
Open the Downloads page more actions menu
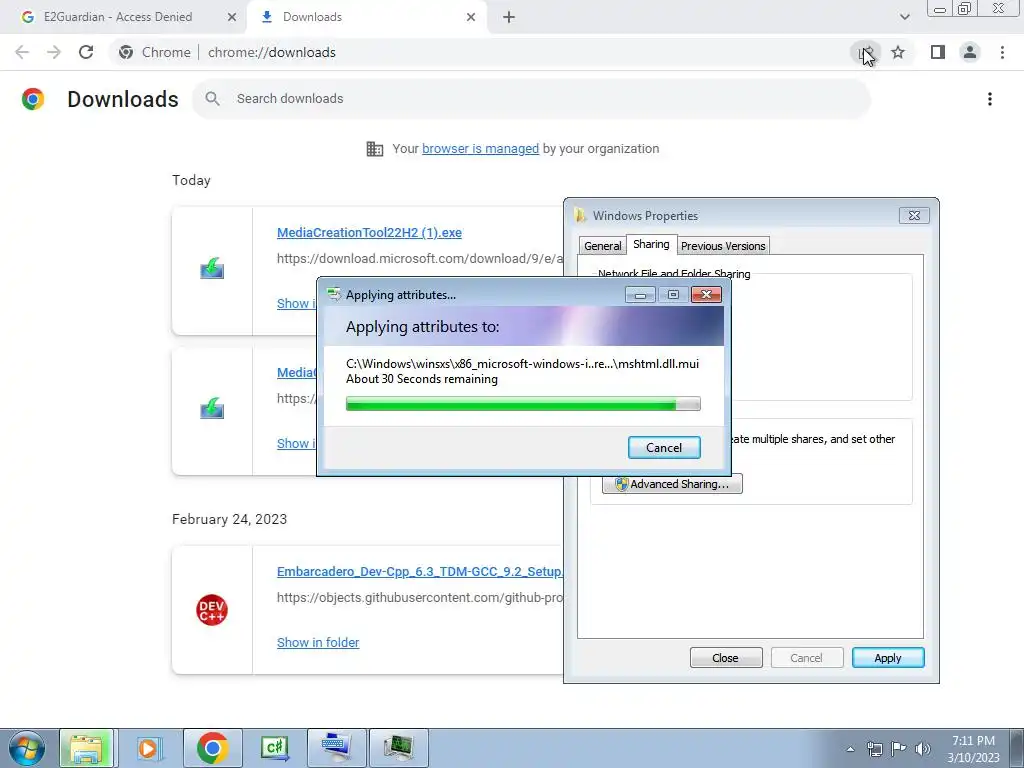[989, 99]
